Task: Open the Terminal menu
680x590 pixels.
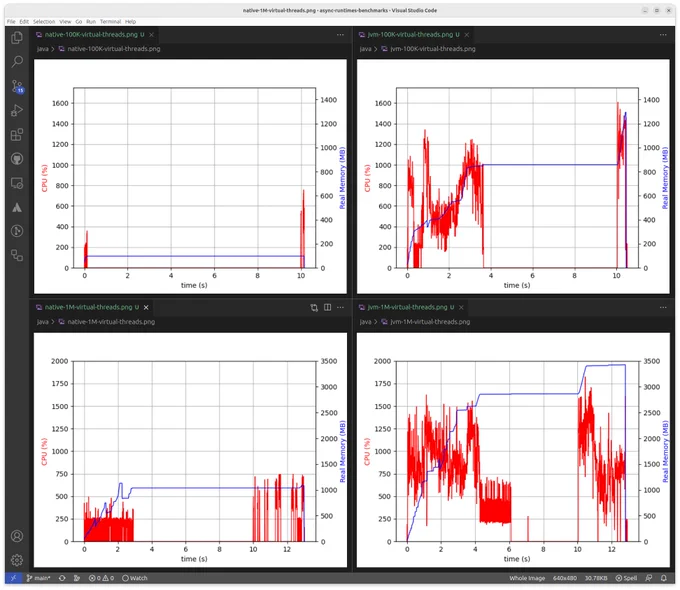Action: (x=110, y=22)
